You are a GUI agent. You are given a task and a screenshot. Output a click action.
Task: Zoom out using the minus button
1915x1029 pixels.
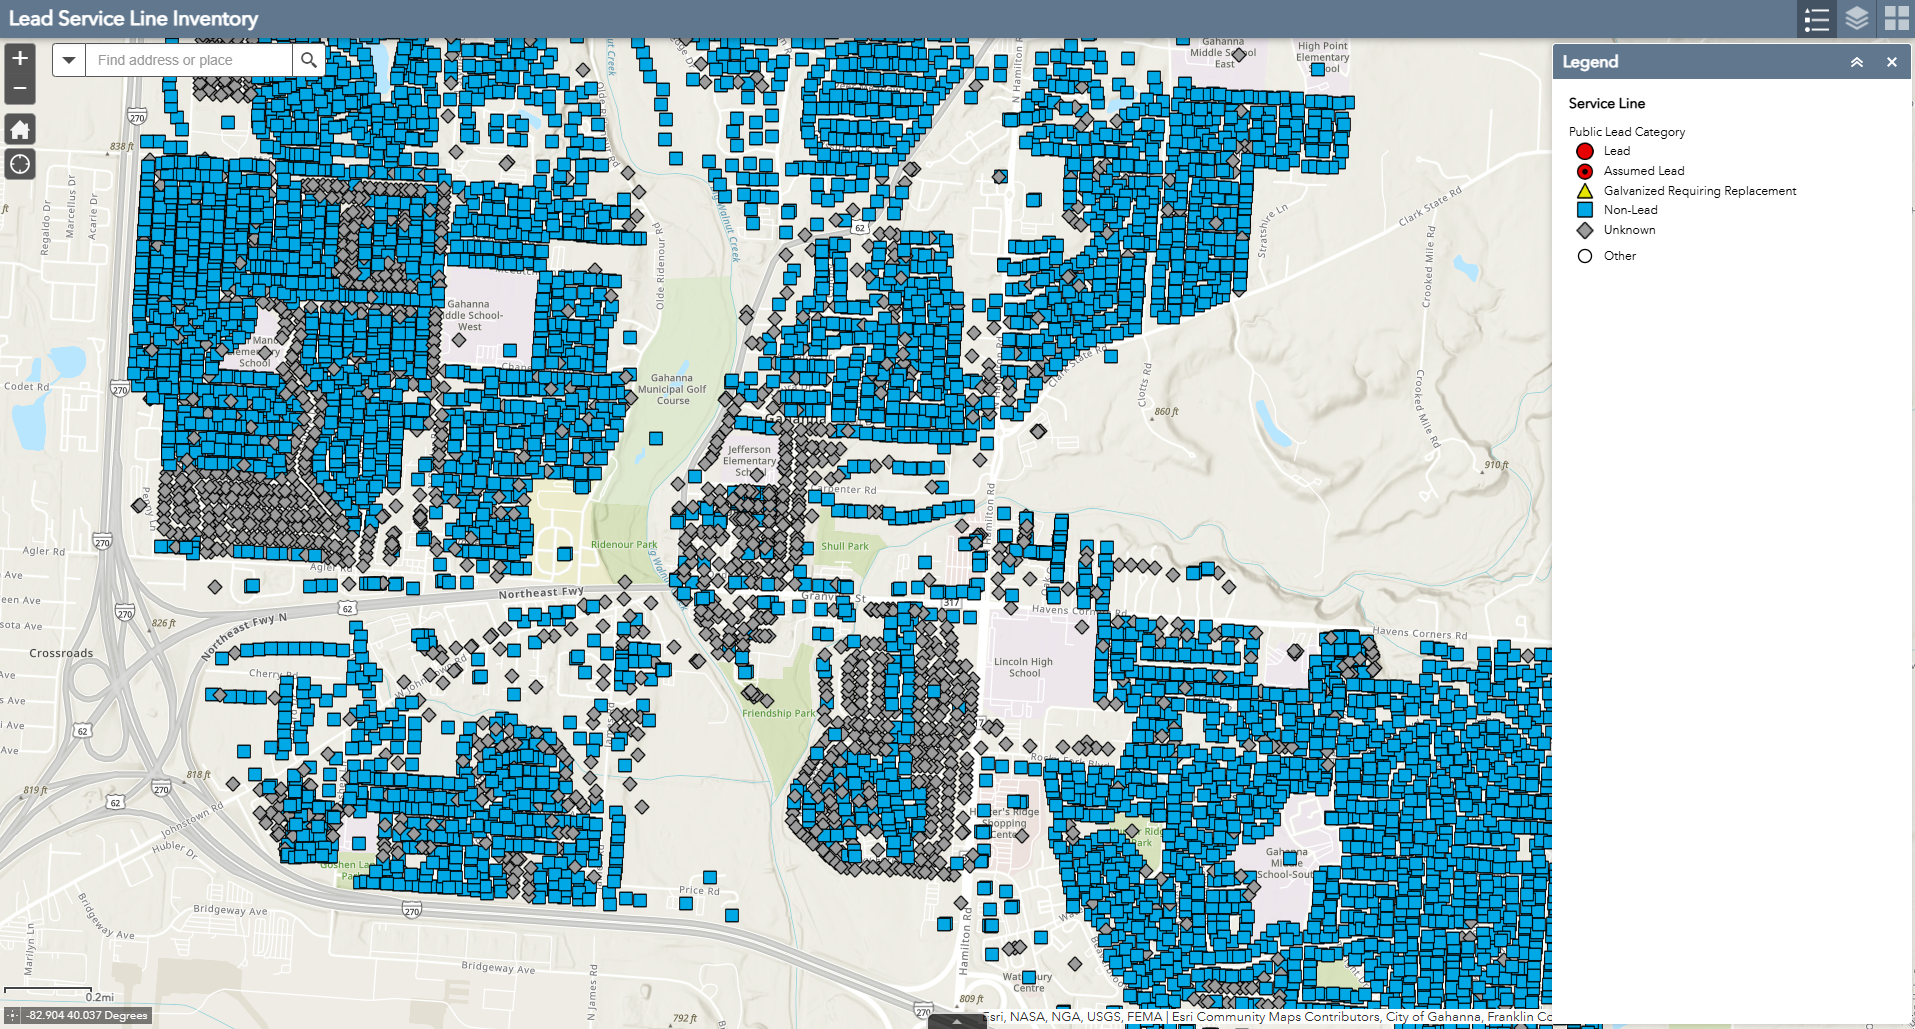coord(19,88)
